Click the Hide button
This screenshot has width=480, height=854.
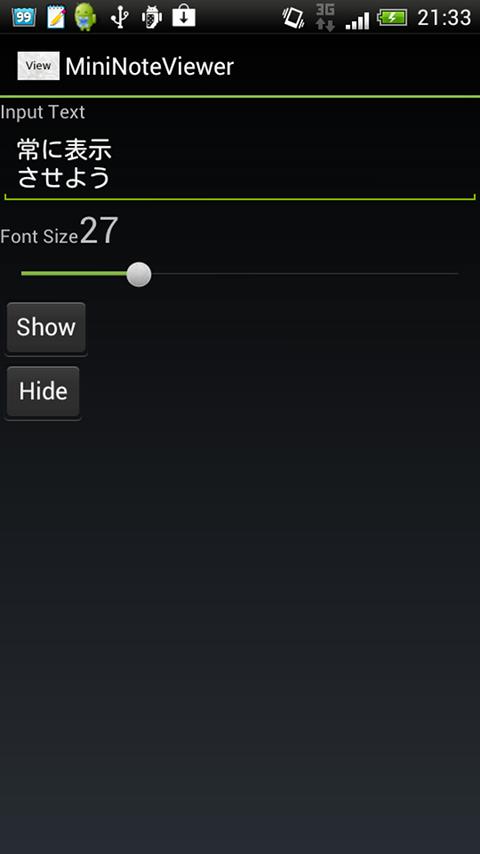coord(43,392)
